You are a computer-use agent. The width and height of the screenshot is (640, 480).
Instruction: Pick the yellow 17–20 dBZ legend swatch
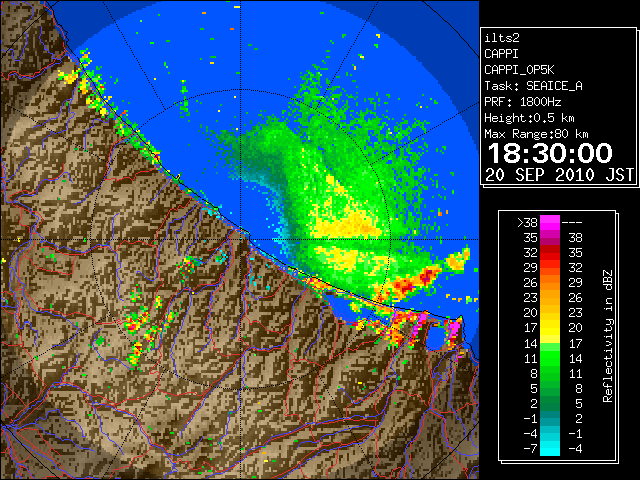click(550, 328)
